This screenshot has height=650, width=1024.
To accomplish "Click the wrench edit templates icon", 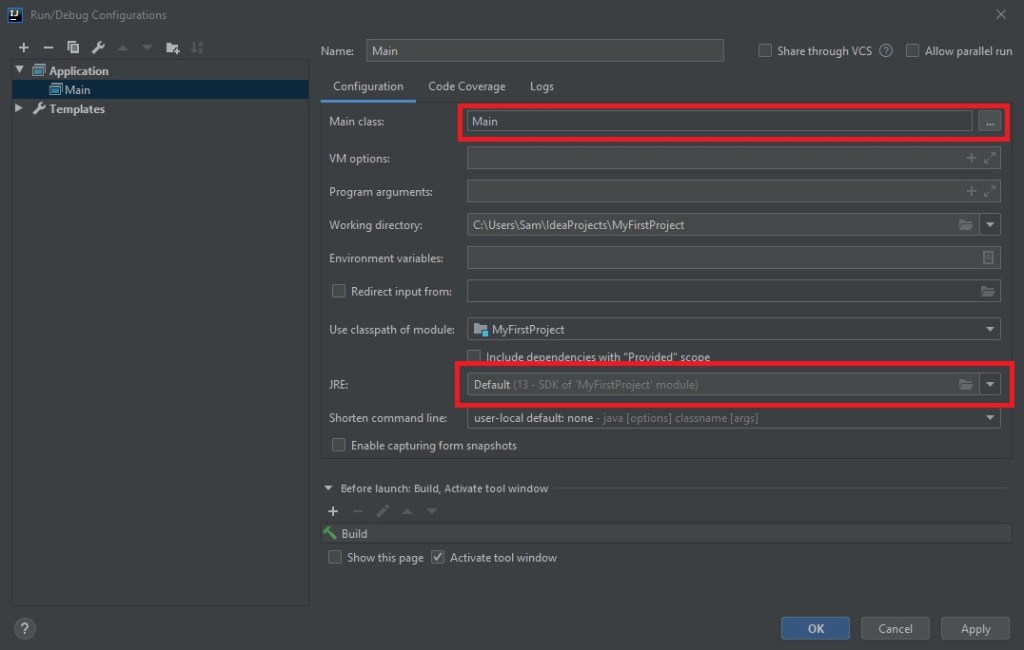I will [98, 47].
